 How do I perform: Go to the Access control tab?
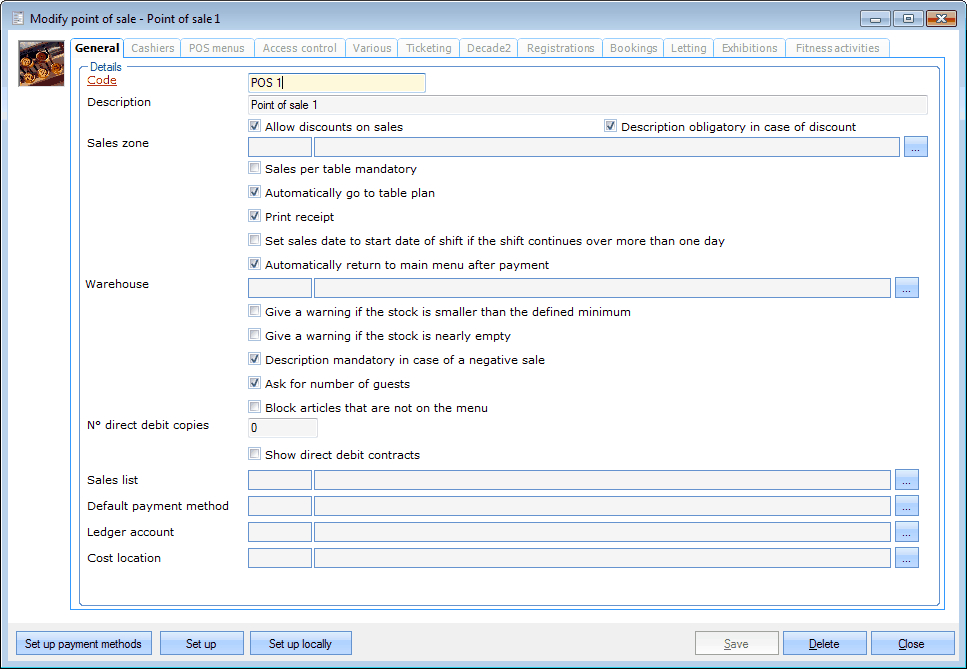[299, 48]
